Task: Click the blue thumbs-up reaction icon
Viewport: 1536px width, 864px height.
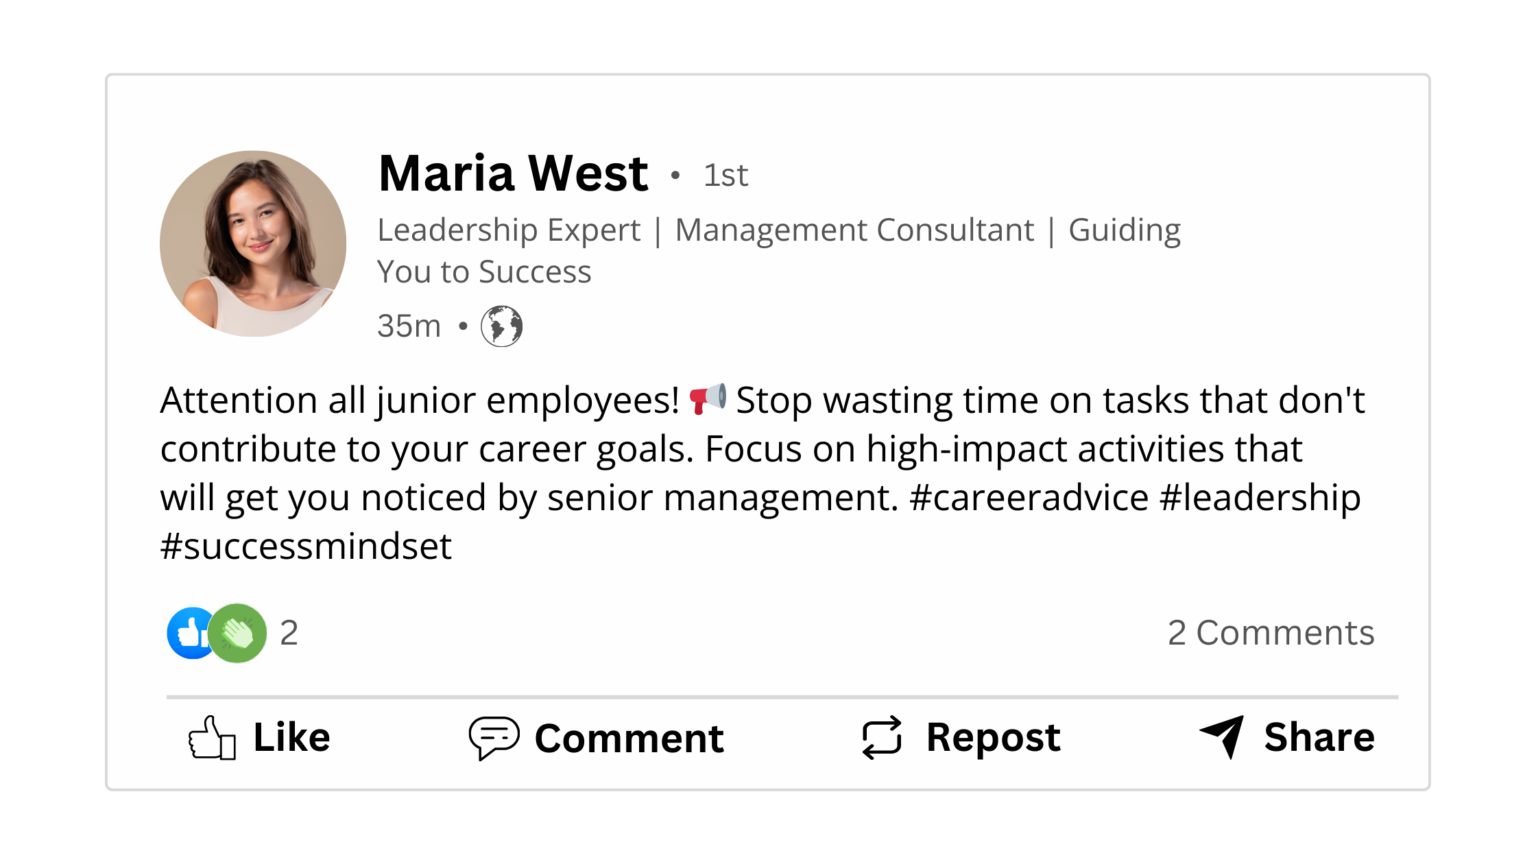Action: tap(189, 632)
